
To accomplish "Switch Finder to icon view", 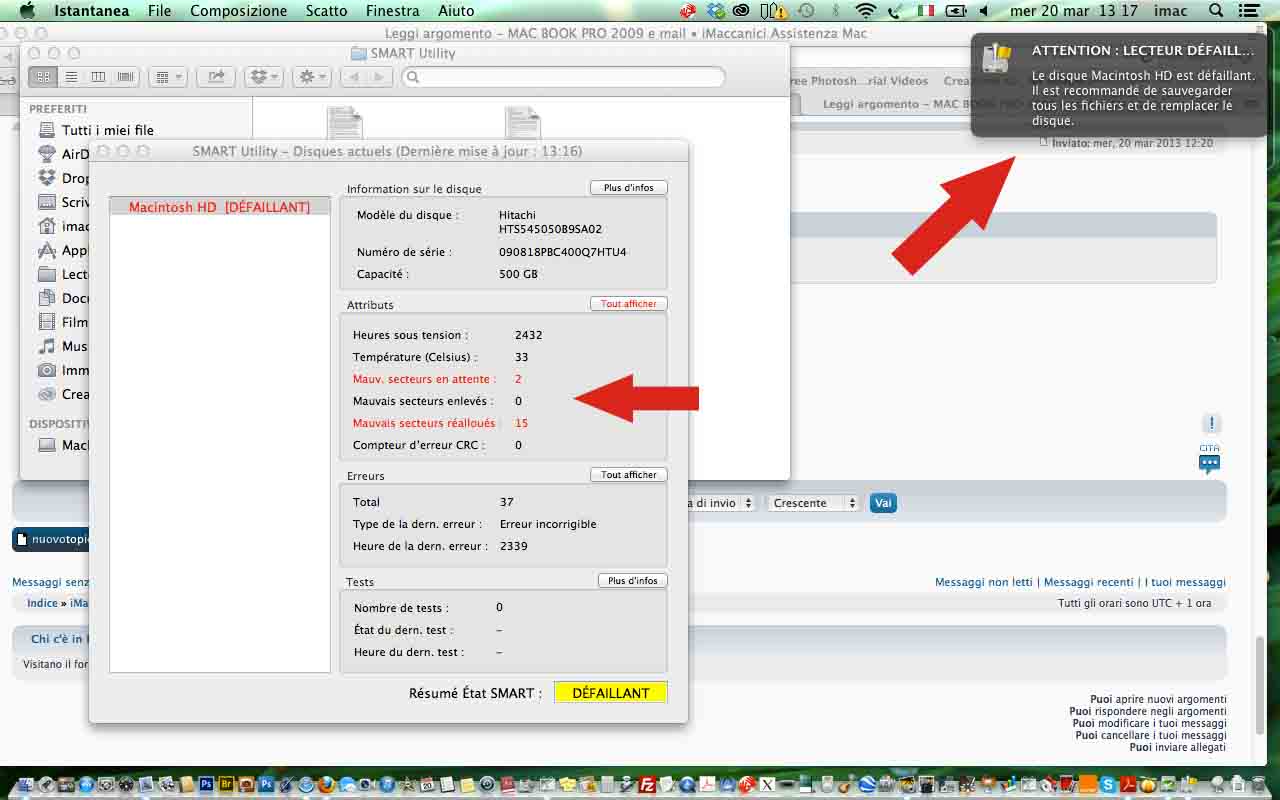I will pyautogui.click(x=44, y=77).
